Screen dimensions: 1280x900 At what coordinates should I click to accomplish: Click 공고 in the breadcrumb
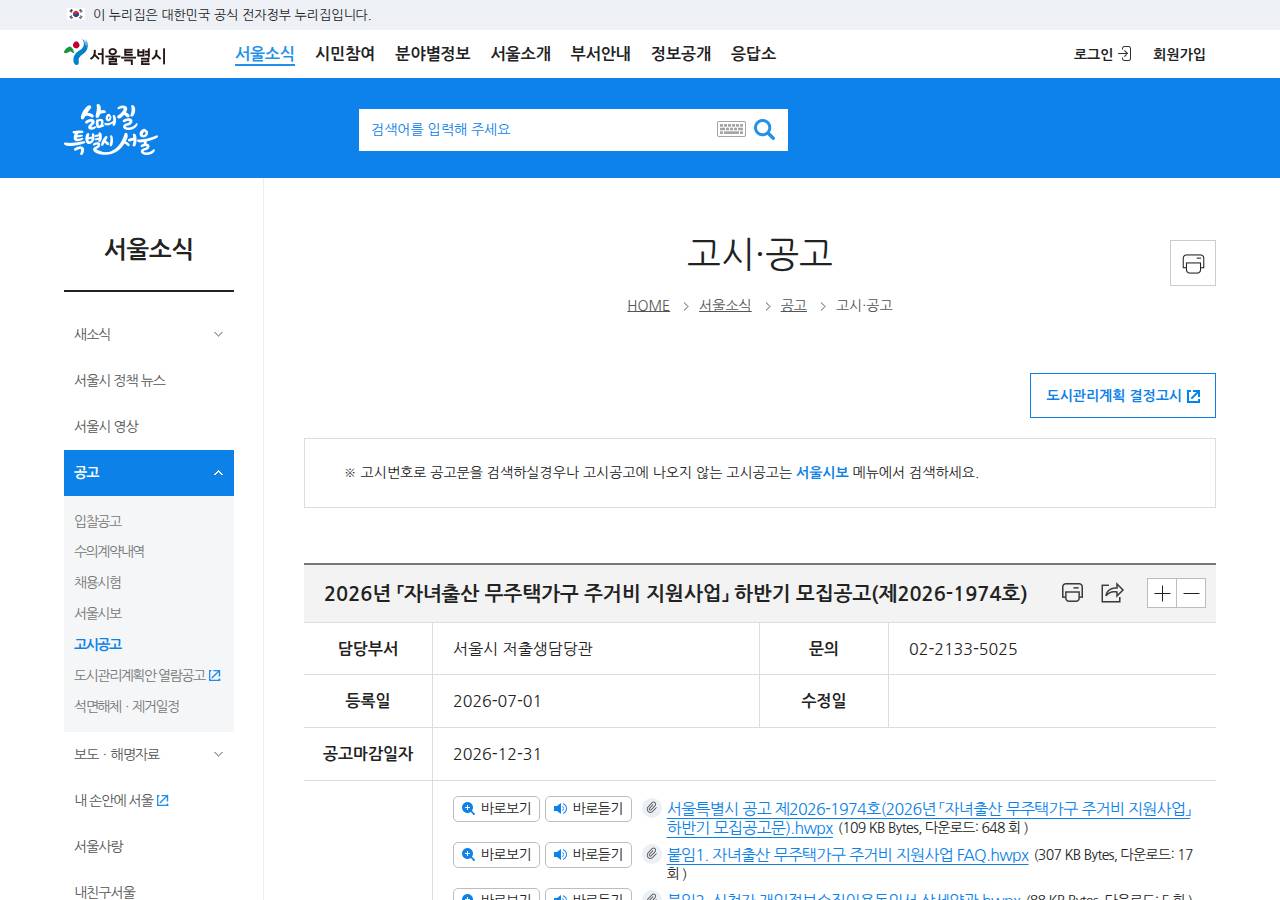click(794, 305)
